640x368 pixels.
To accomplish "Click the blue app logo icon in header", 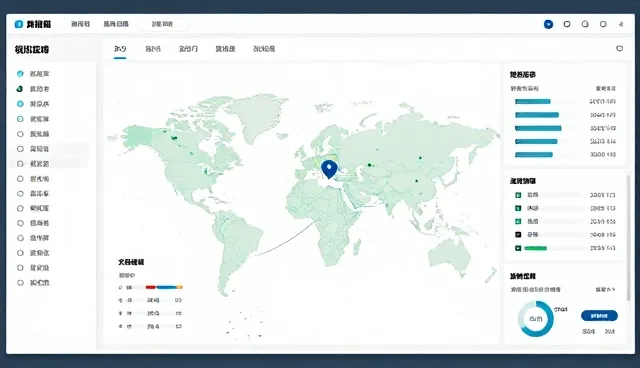I will point(18,24).
